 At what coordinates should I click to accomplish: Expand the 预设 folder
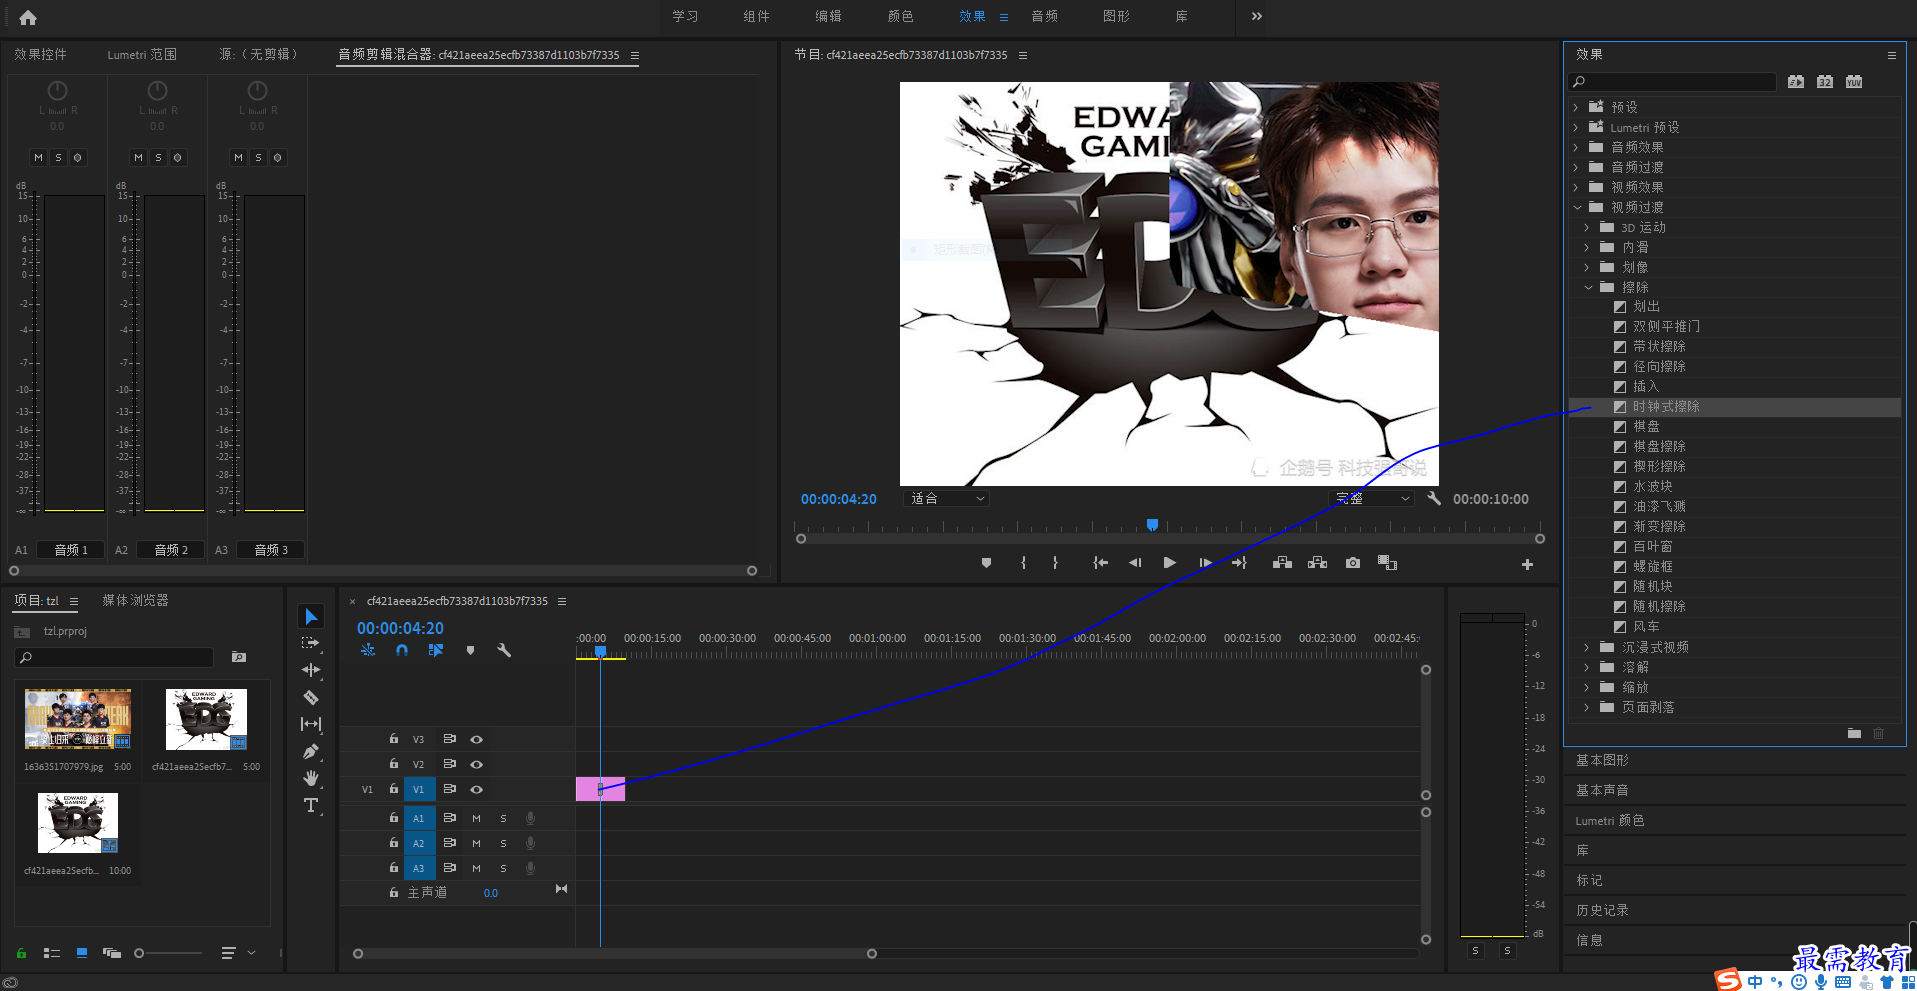click(1577, 107)
